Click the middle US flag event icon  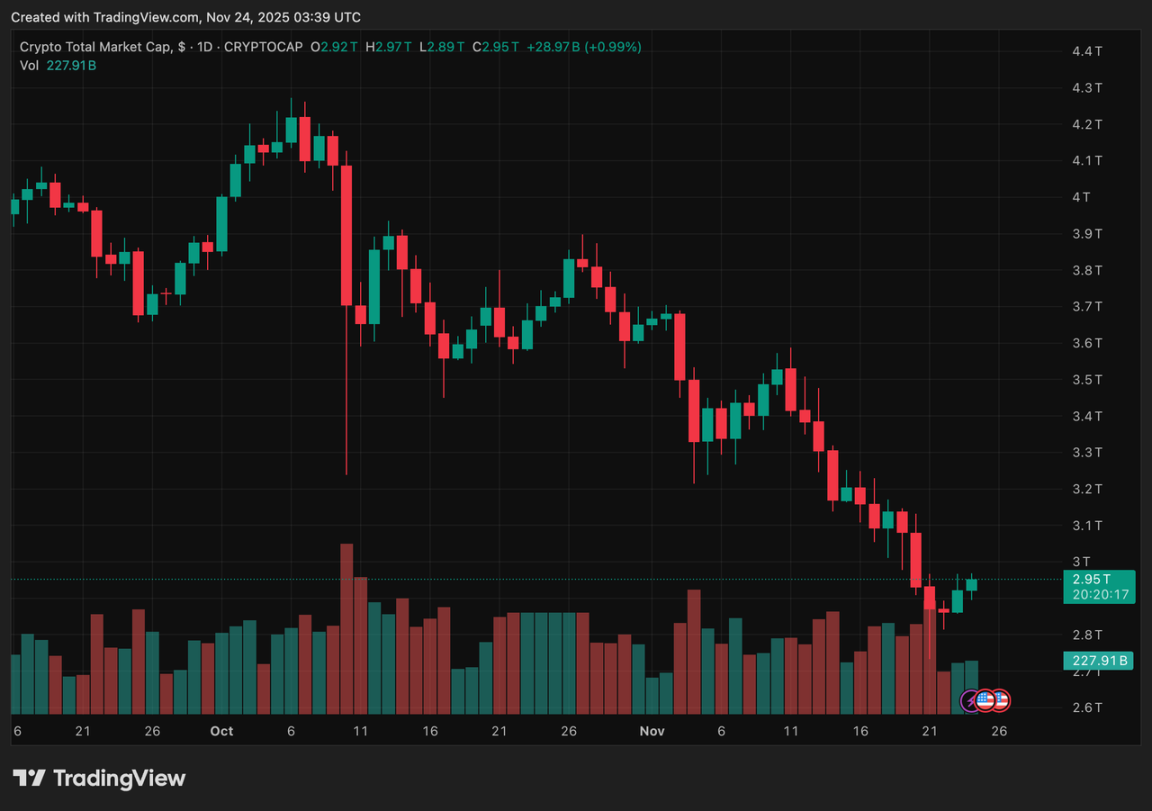click(985, 701)
